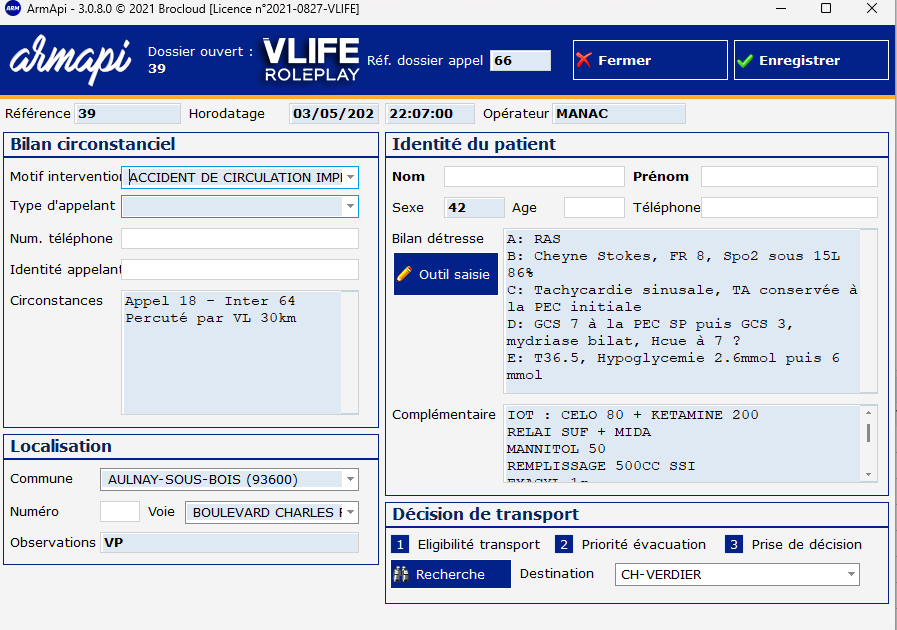Open the Motif intervention dropdown
Viewport: 897px width, 630px height.
tap(350, 177)
